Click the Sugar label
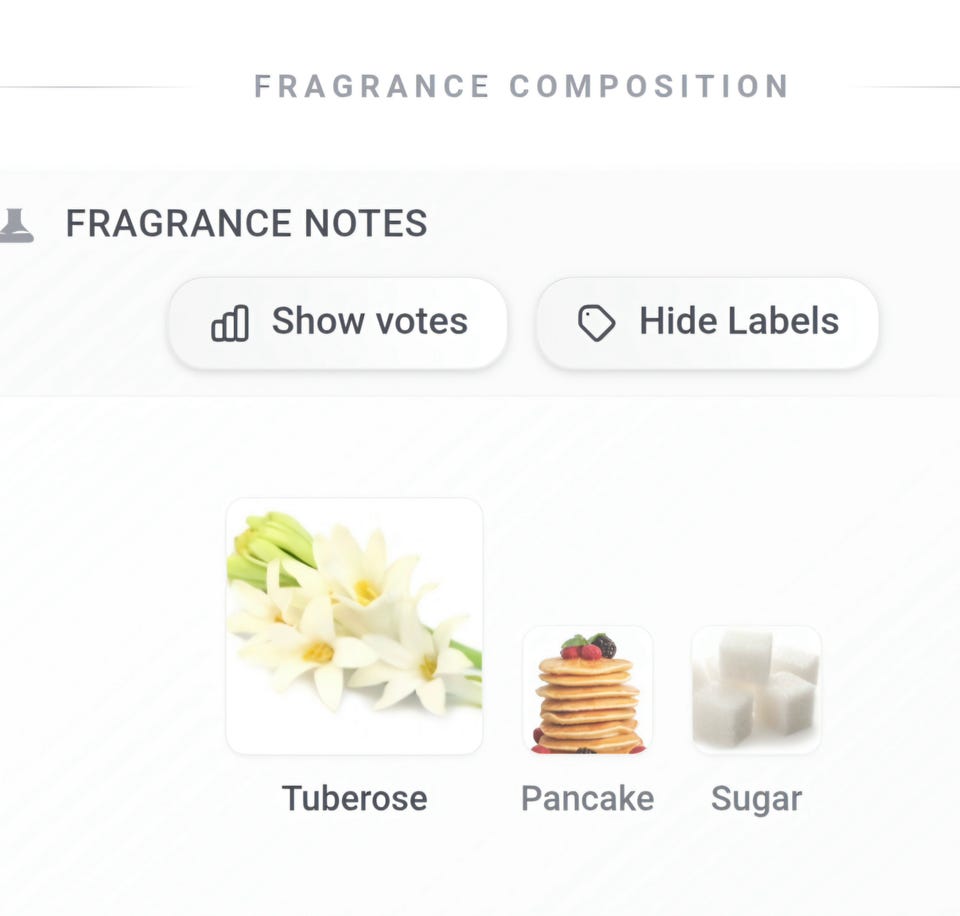 [x=756, y=800]
